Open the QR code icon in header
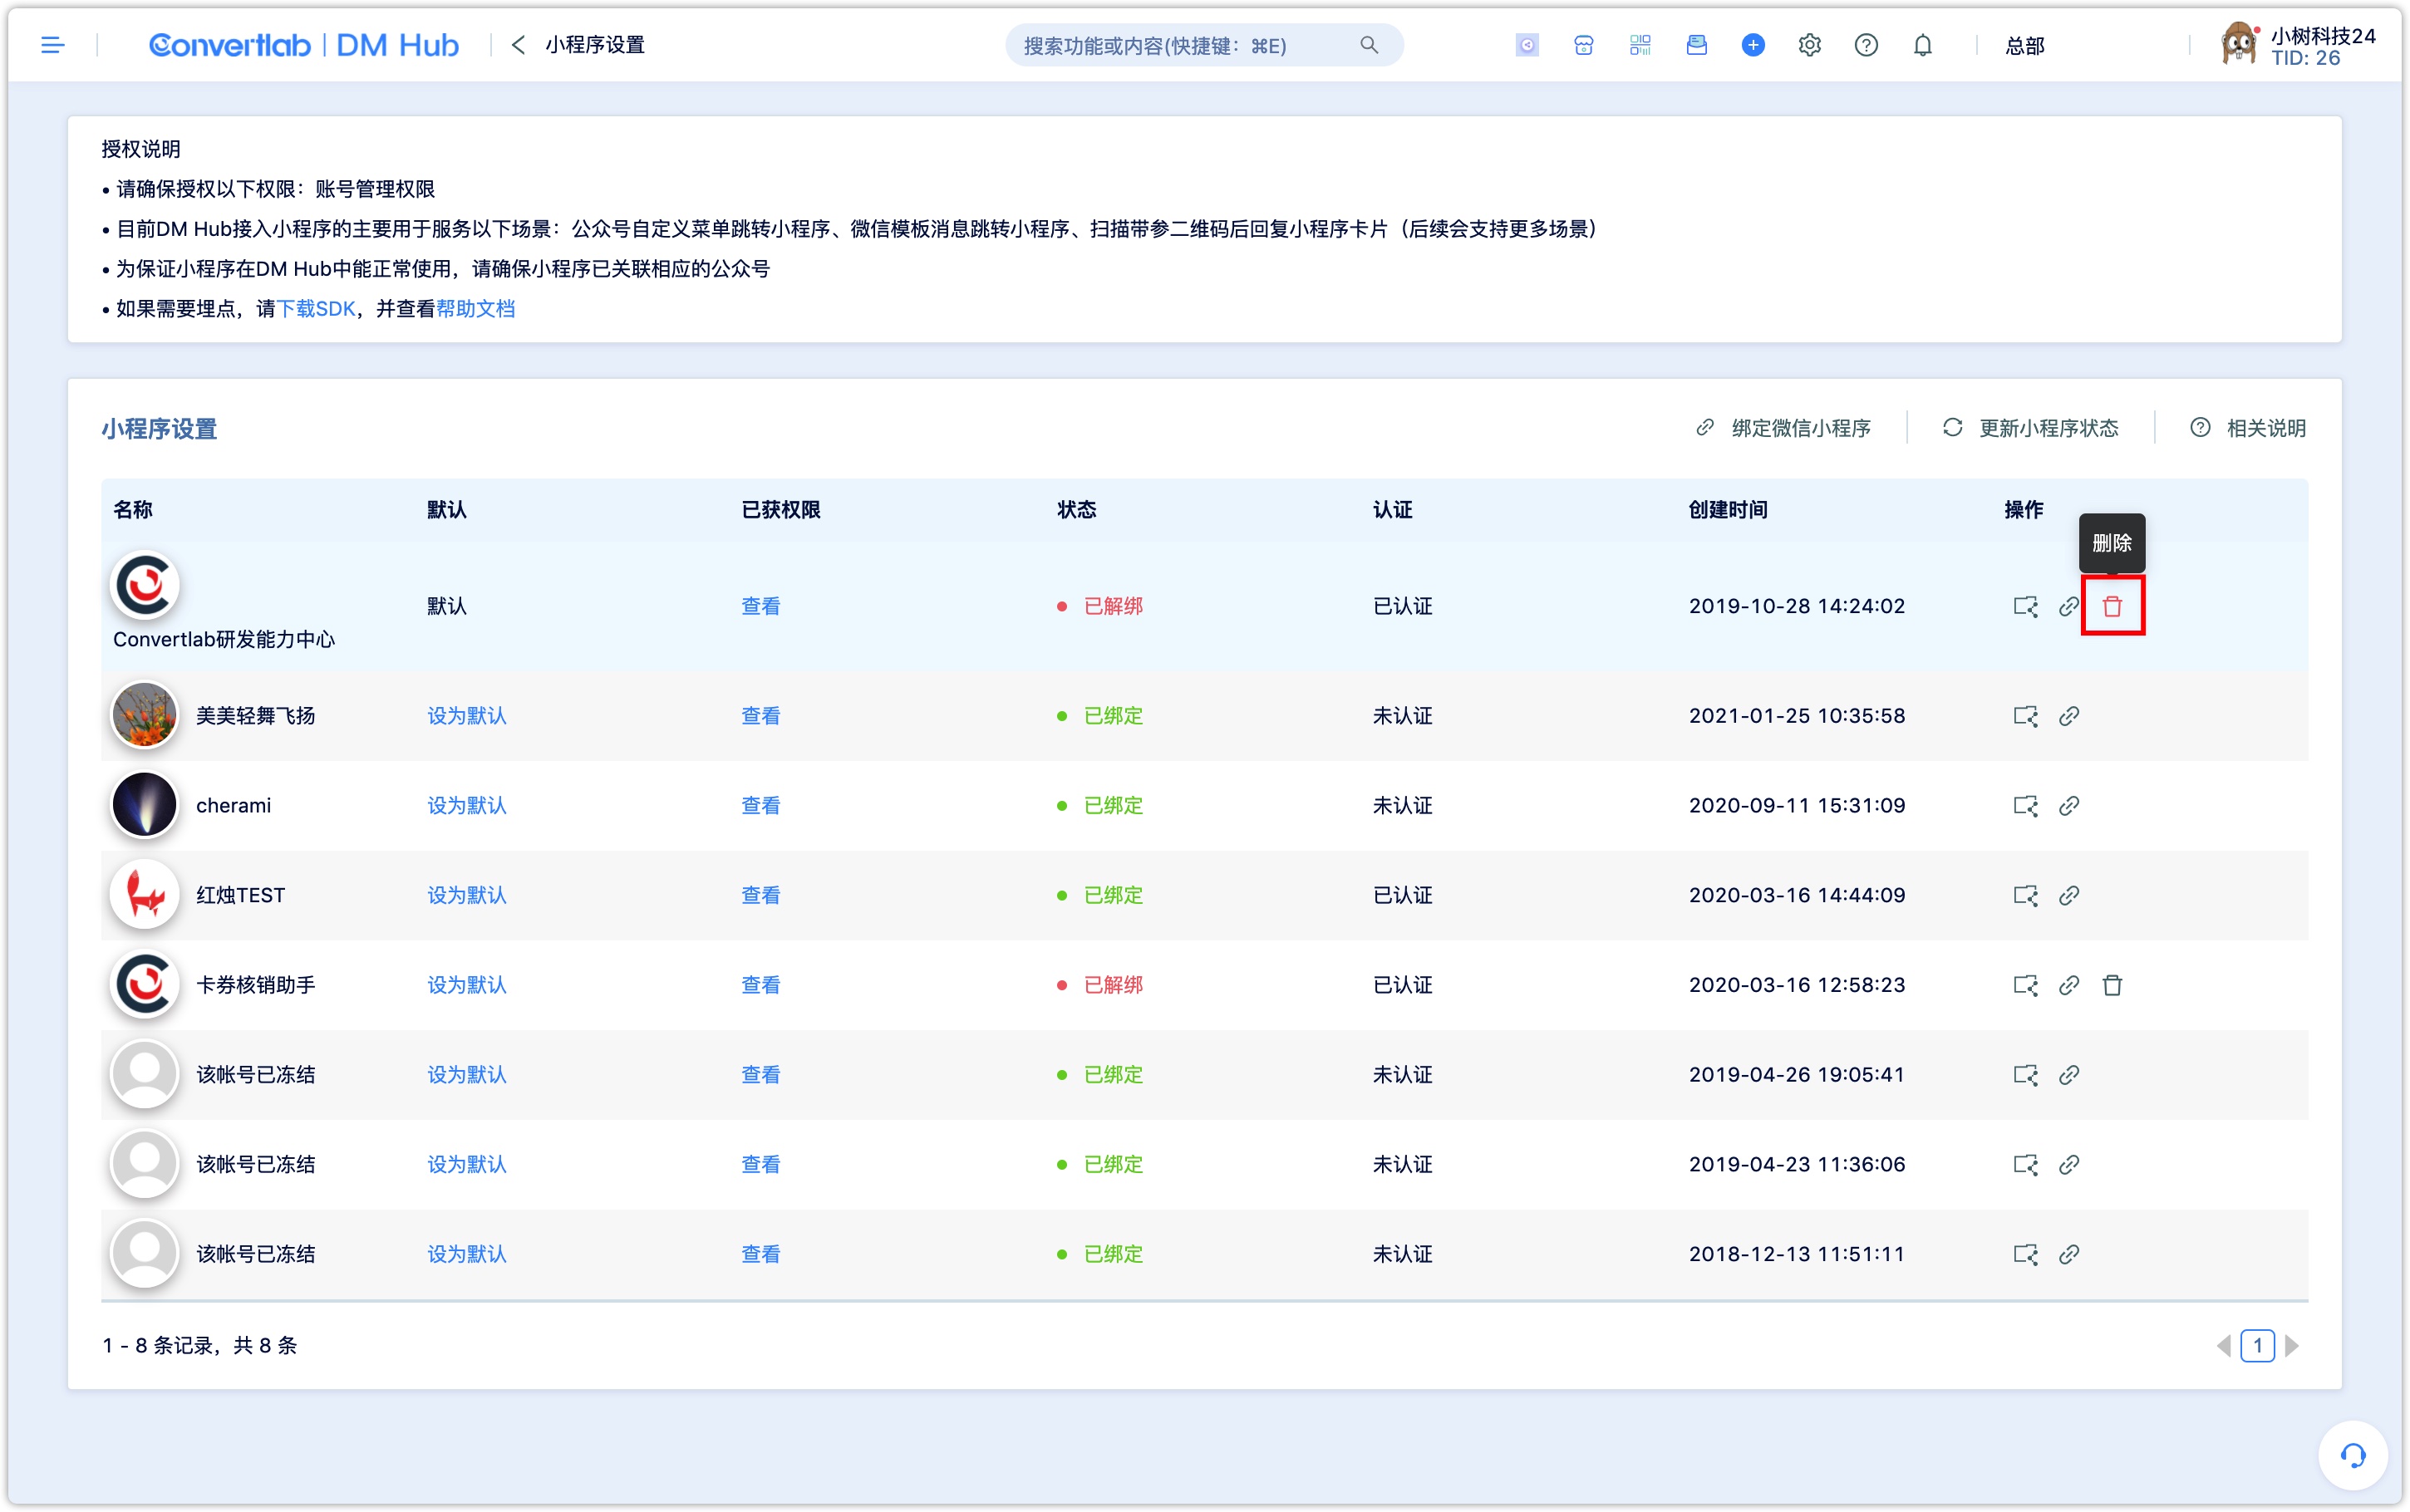Viewport: 2410px width, 1512px height. (x=1640, y=45)
